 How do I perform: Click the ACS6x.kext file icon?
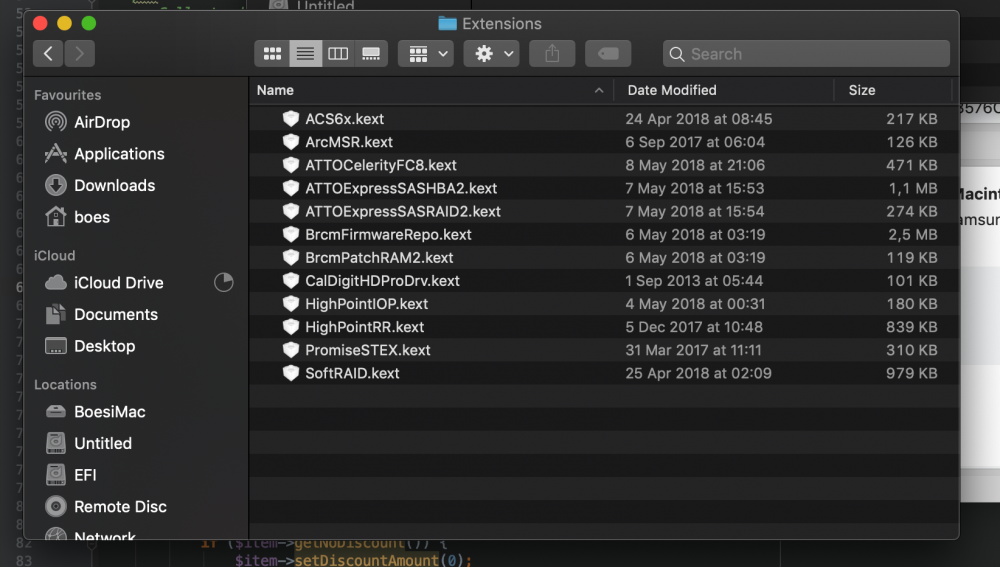[x=291, y=119]
